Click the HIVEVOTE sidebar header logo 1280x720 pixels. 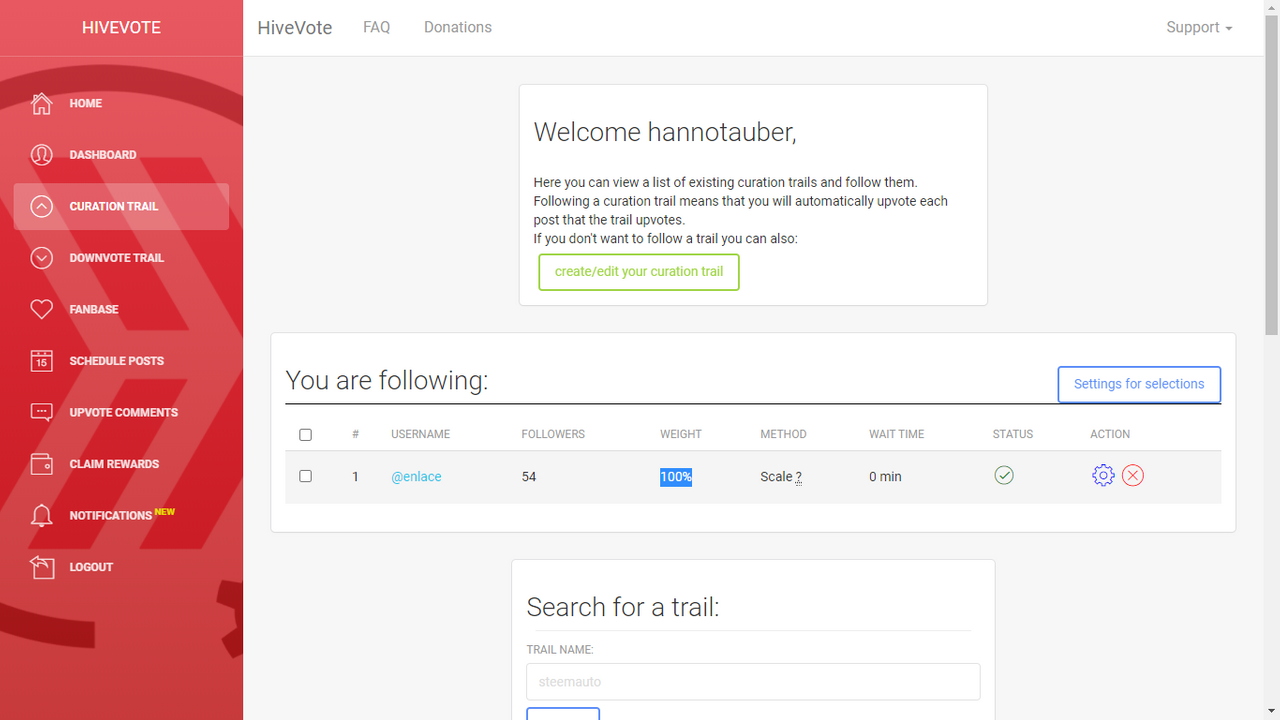point(121,28)
